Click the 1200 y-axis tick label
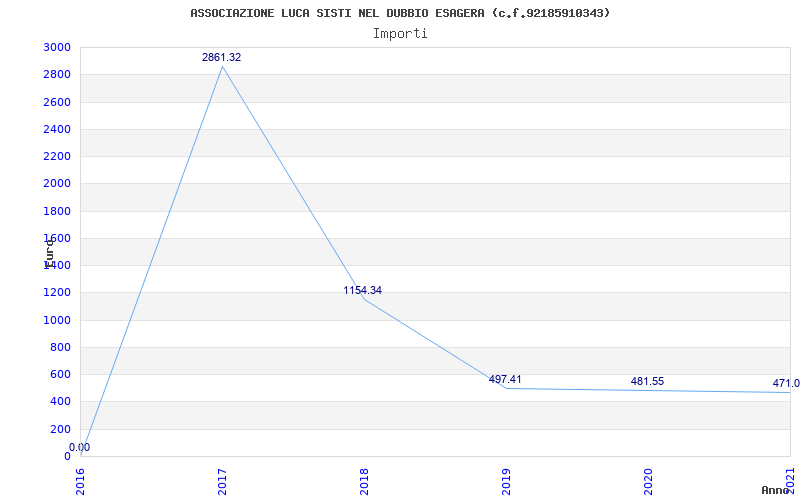Image resolution: width=800 pixels, height=500 pixels. coord(58,292)
